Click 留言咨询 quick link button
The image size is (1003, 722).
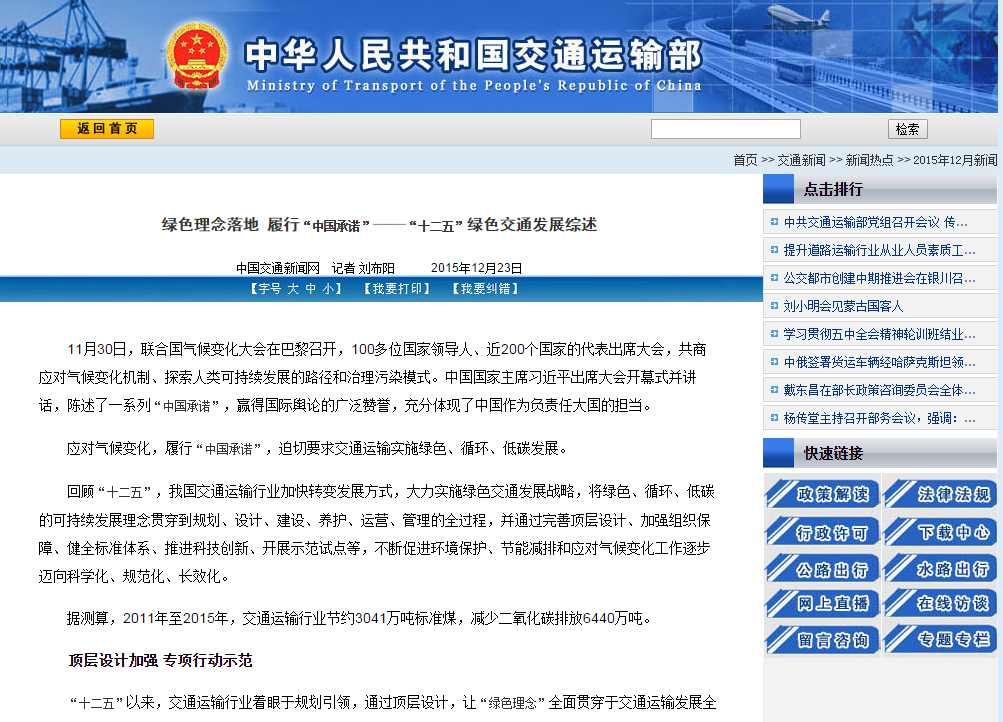pos(822,640)
